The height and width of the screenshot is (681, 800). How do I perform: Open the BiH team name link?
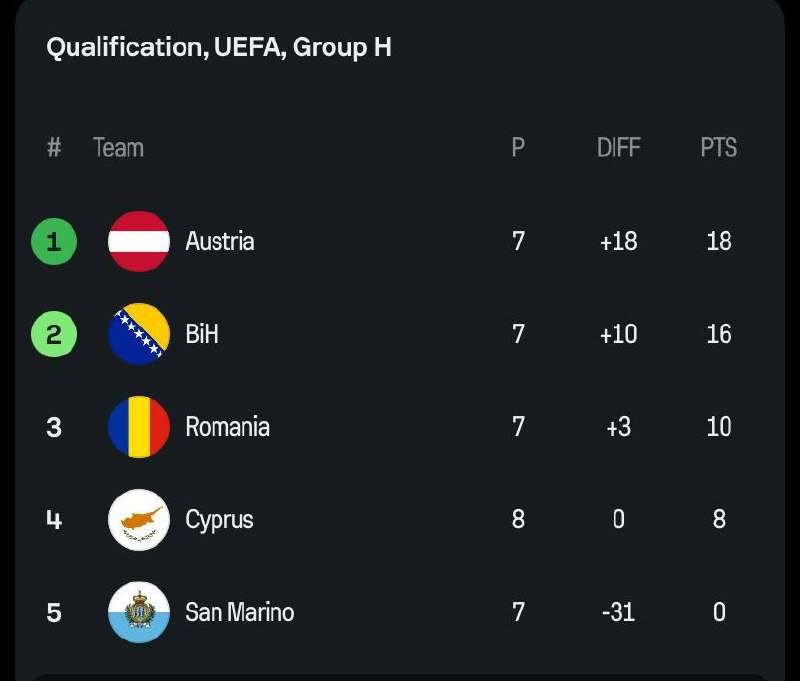point(202,334)
